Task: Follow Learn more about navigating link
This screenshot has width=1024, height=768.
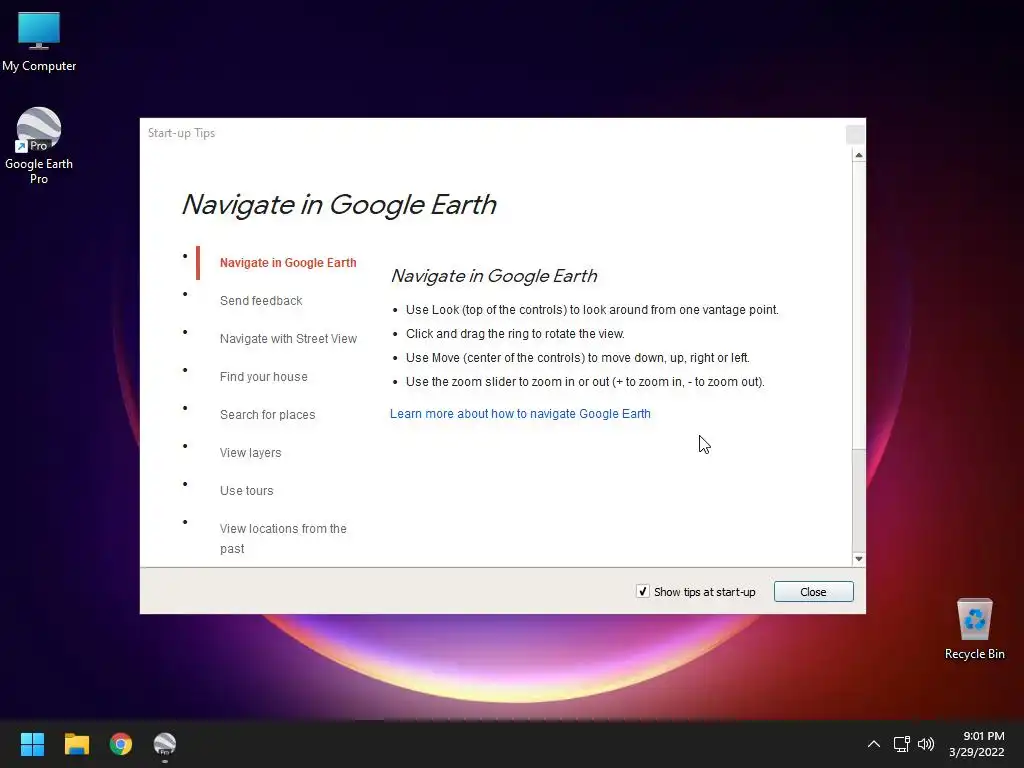Action: tap(520, 413)
